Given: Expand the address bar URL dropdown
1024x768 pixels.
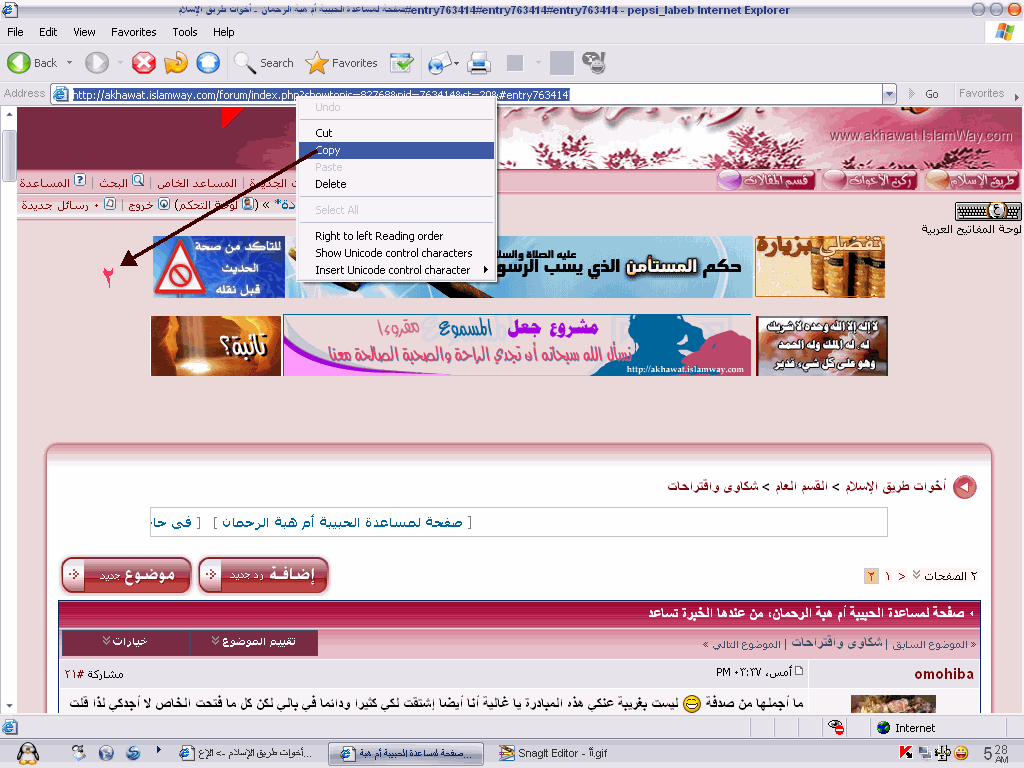Looking at the screenshot, I should 889,94.
